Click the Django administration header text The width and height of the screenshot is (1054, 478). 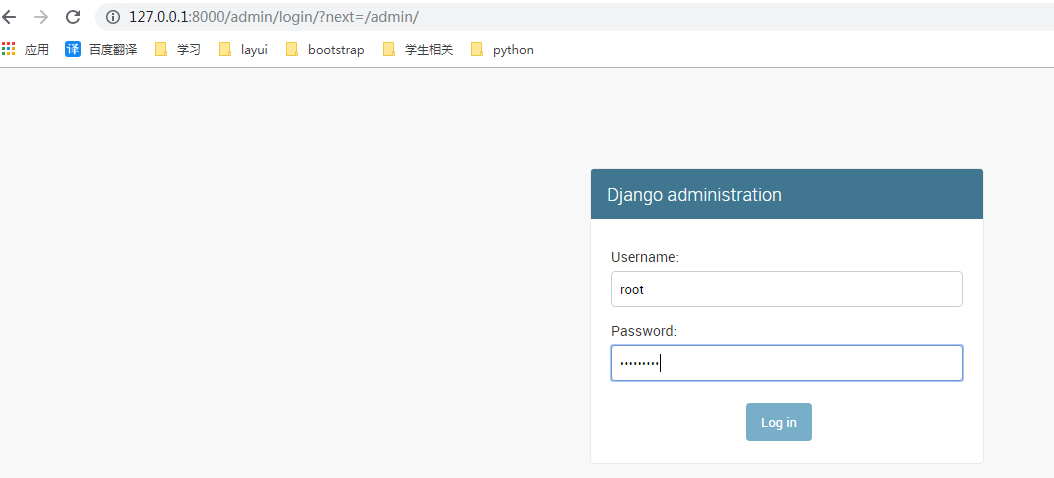click(694, 195)
